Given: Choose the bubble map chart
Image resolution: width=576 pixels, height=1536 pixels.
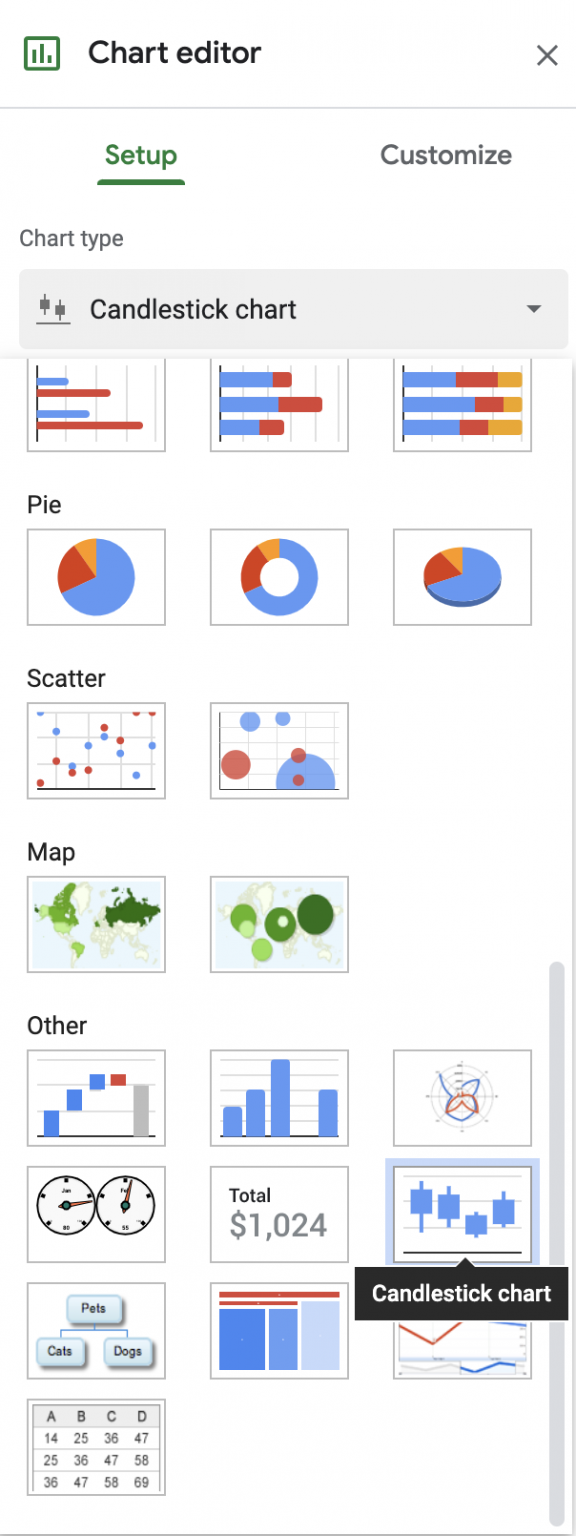Looking at the screenshot, I should point(279,924).
